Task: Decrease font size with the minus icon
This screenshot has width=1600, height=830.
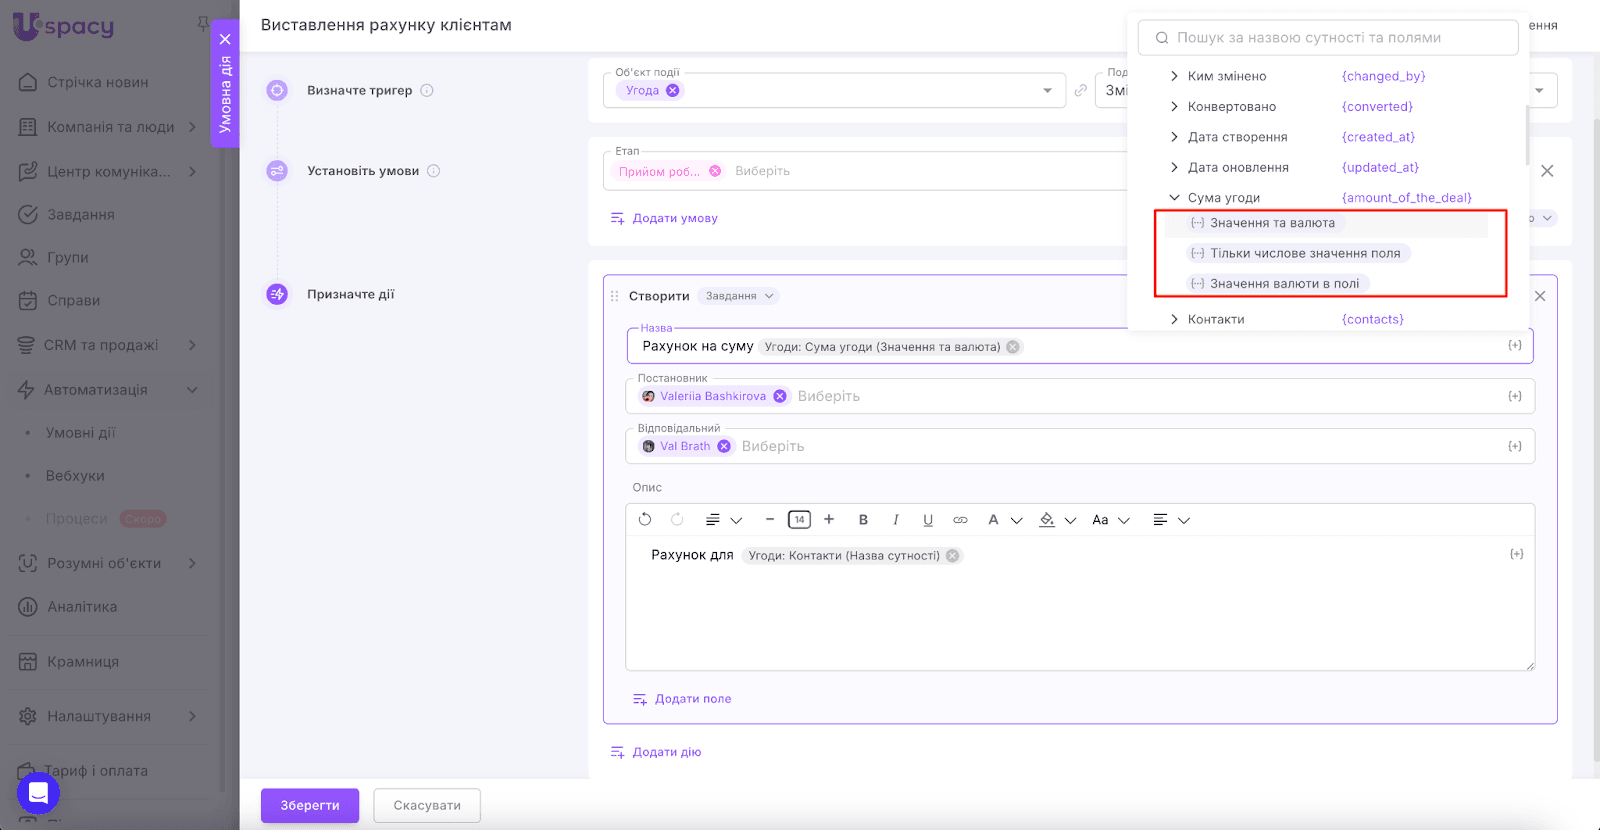Action: click(x=770, y=519)
